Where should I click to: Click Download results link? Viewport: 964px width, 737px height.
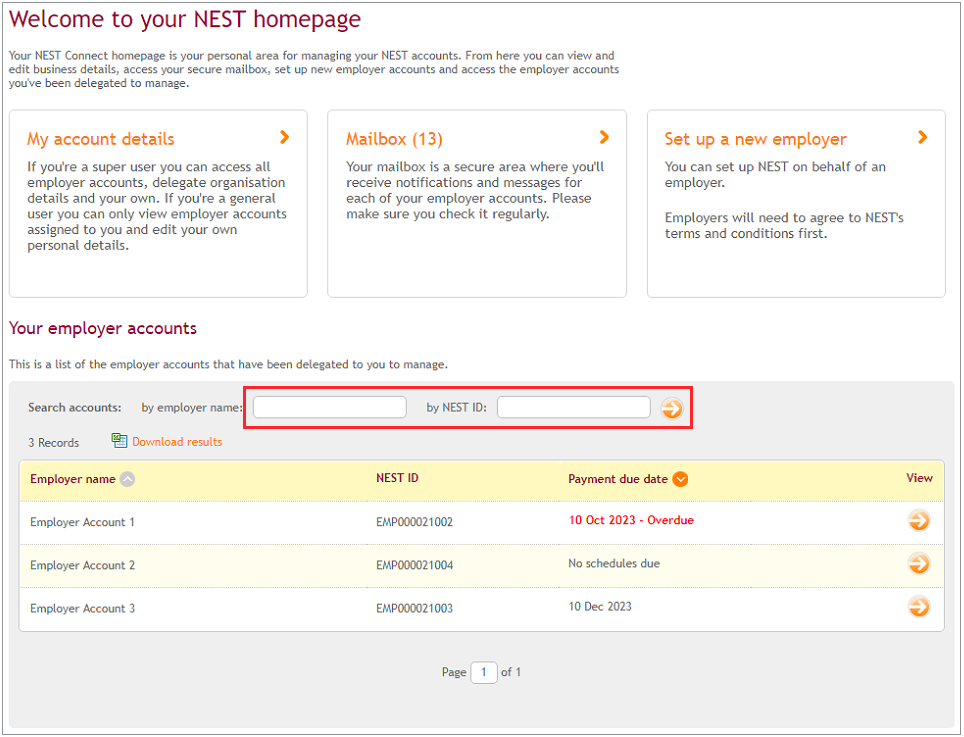177,442
